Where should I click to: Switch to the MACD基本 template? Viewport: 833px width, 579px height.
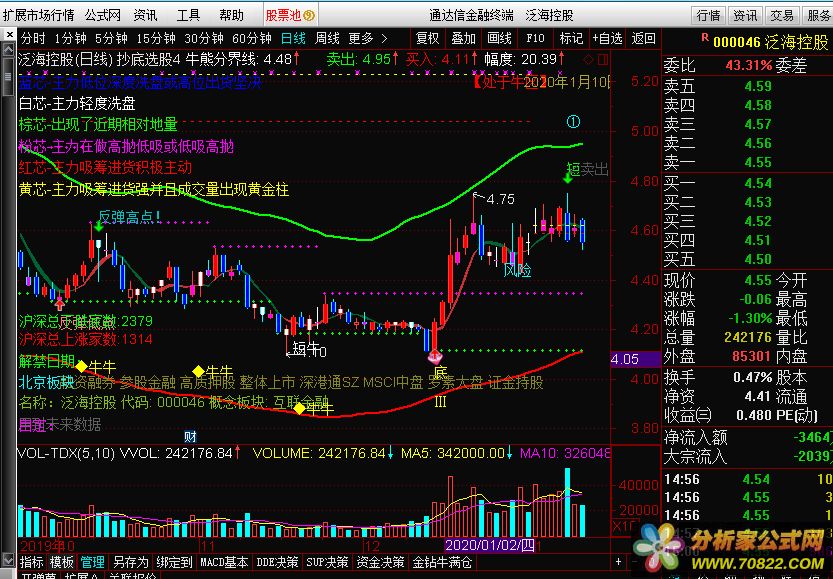tap(224, 561)
